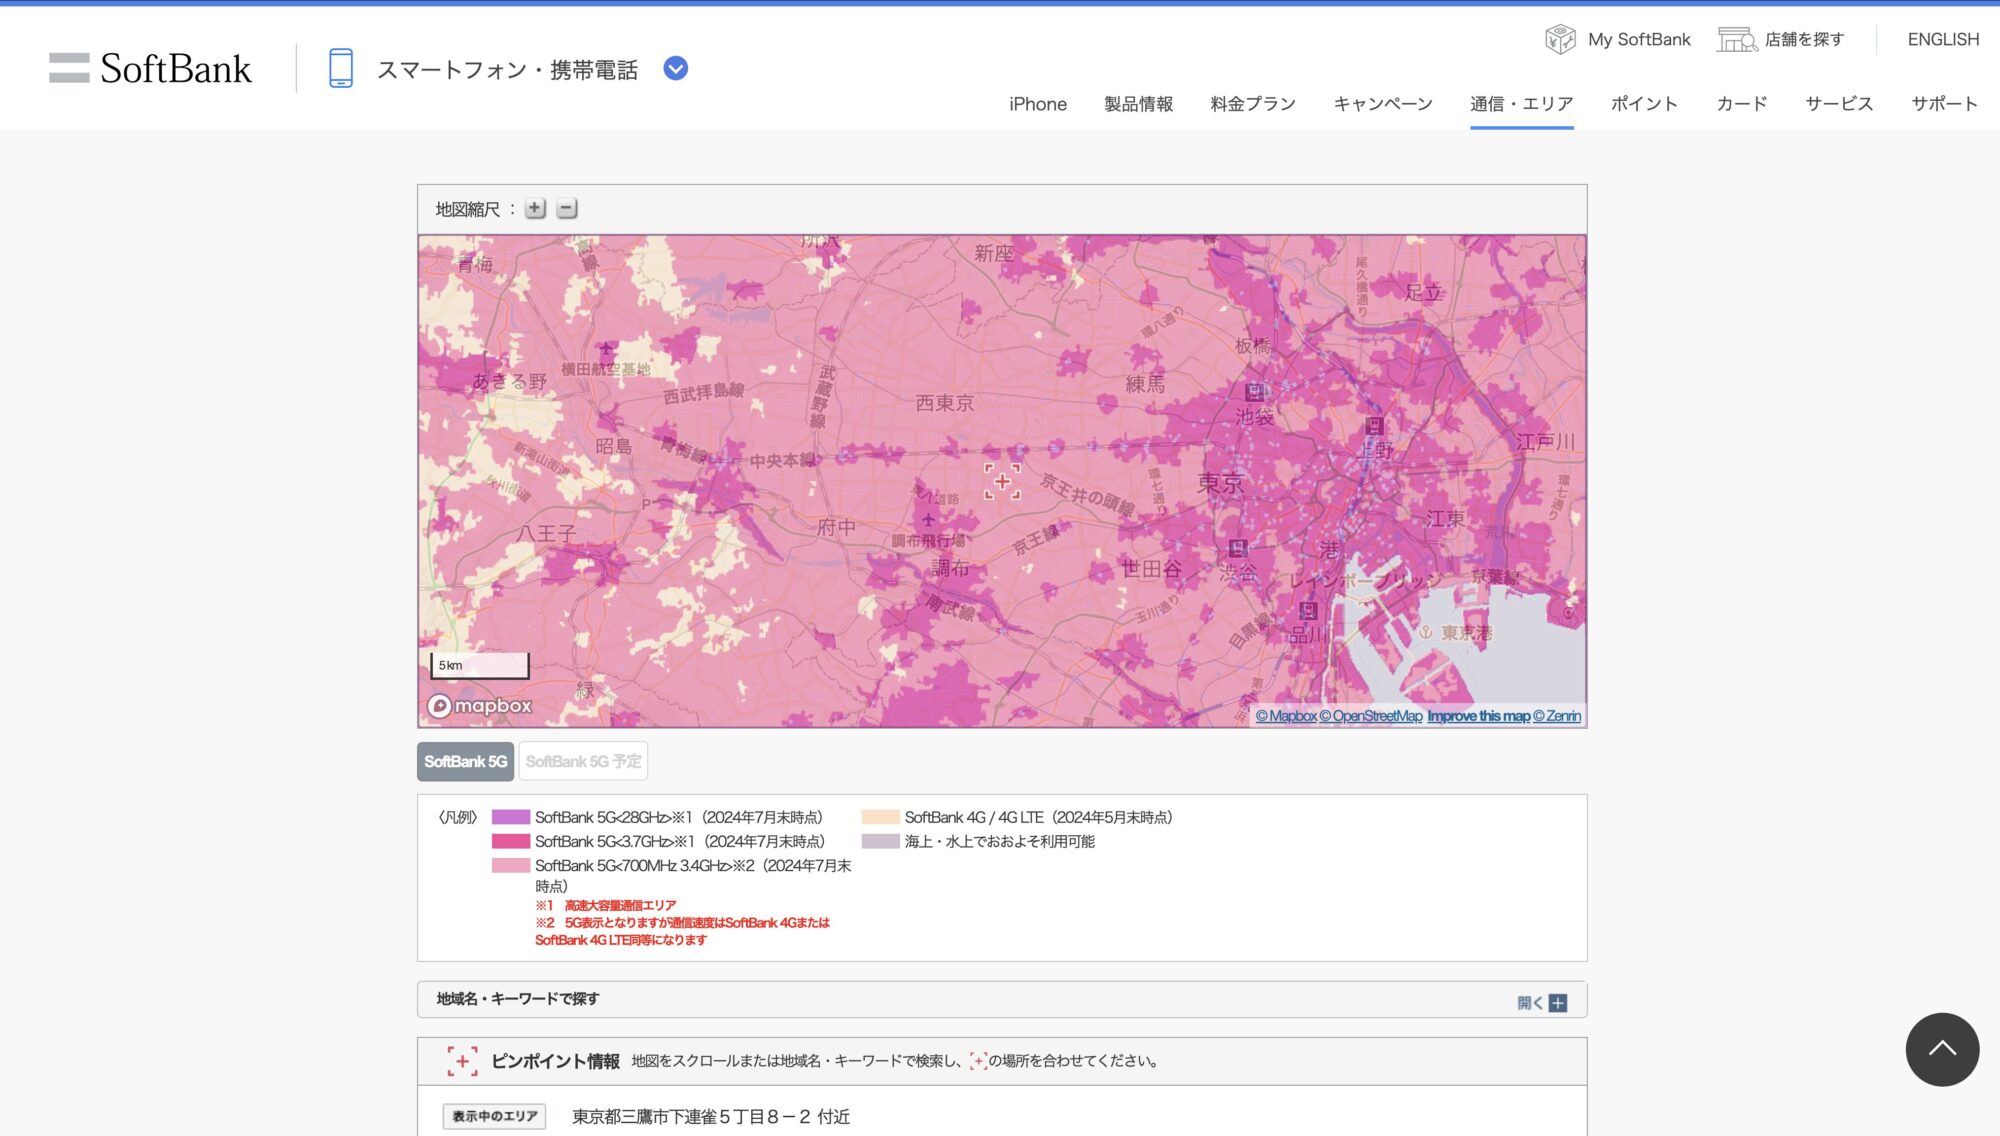The width and height of the screenshot is (2000, 1136).
Task: Click the SoftBank 5G 28GHz purple color swatch
Action: pyautogui.click(x=510, y=817)
